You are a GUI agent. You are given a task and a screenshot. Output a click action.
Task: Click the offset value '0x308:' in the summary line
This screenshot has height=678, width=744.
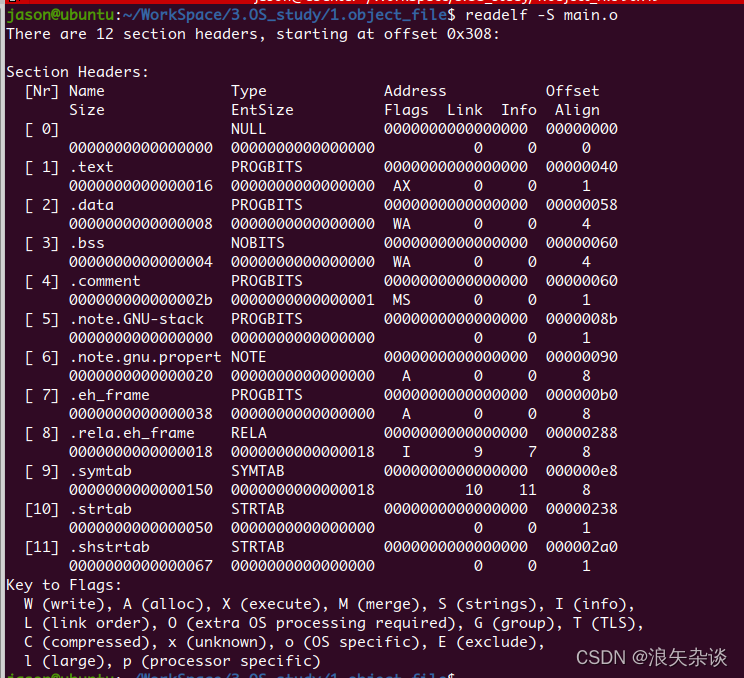[473, 34]
